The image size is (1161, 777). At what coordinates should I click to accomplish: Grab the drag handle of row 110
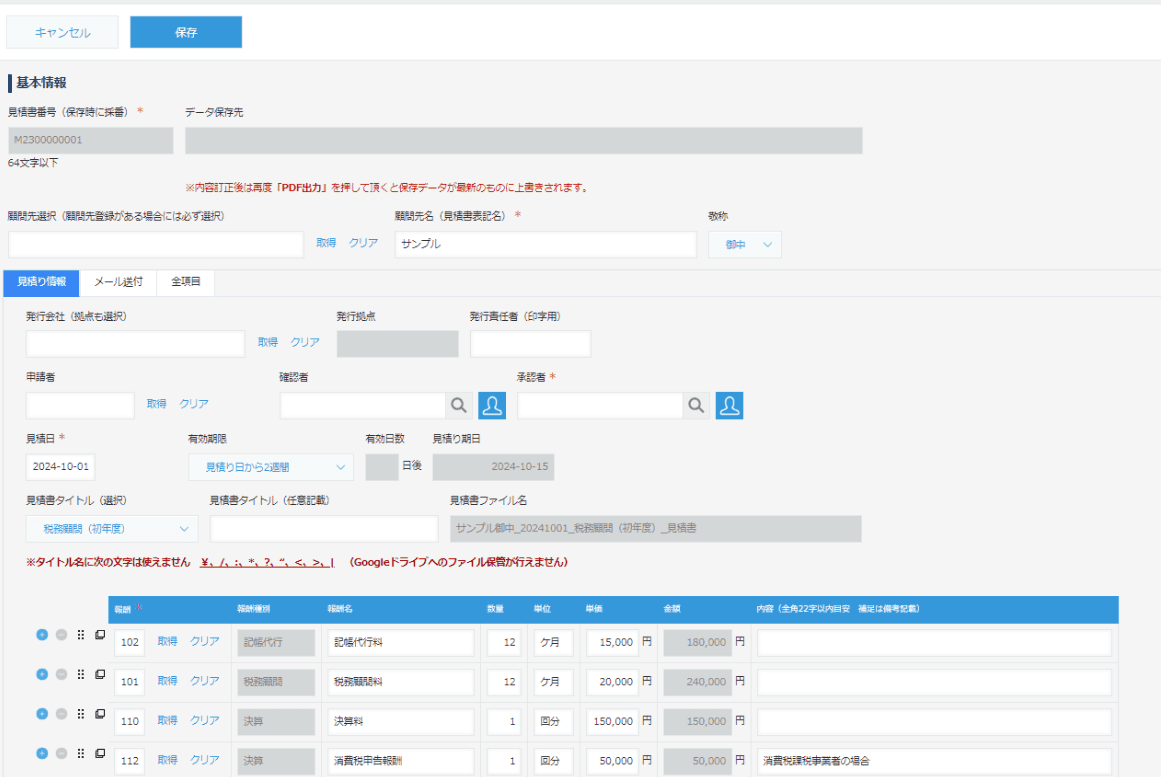[x=81, y=714]
